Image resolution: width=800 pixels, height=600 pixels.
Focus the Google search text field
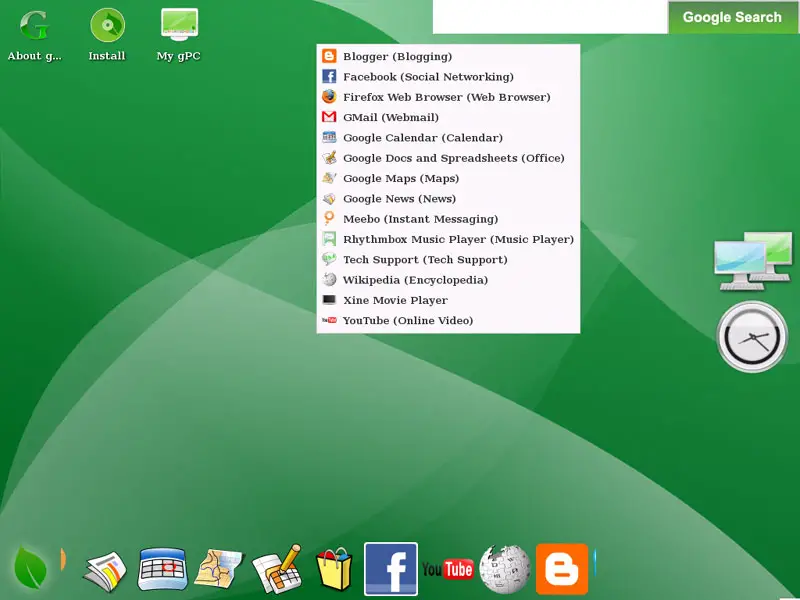point(551,17)
